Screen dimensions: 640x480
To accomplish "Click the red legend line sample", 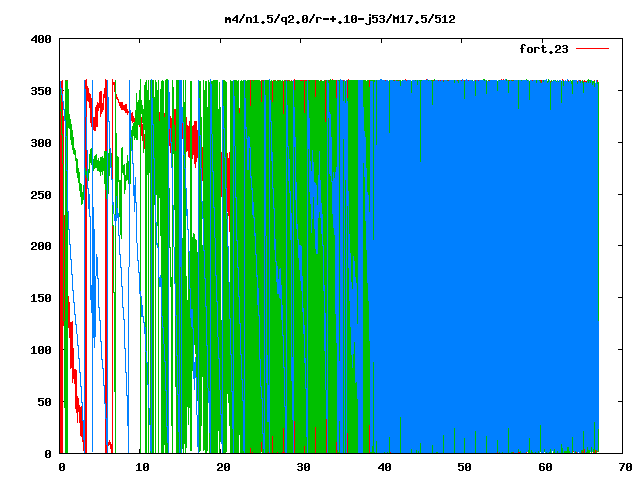I will pos(592,49).
